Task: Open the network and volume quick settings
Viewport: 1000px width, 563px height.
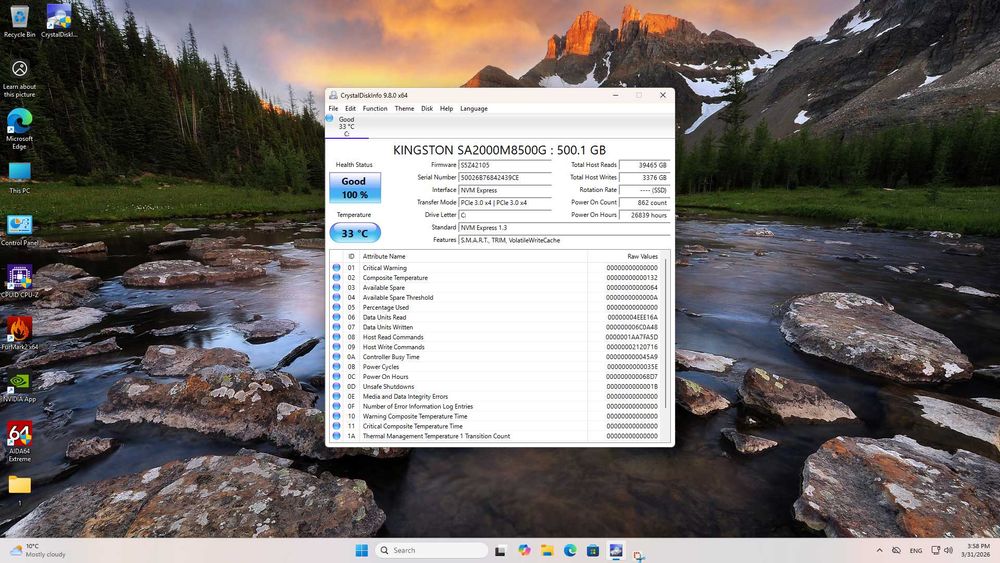Action: [x=942, y=550]
